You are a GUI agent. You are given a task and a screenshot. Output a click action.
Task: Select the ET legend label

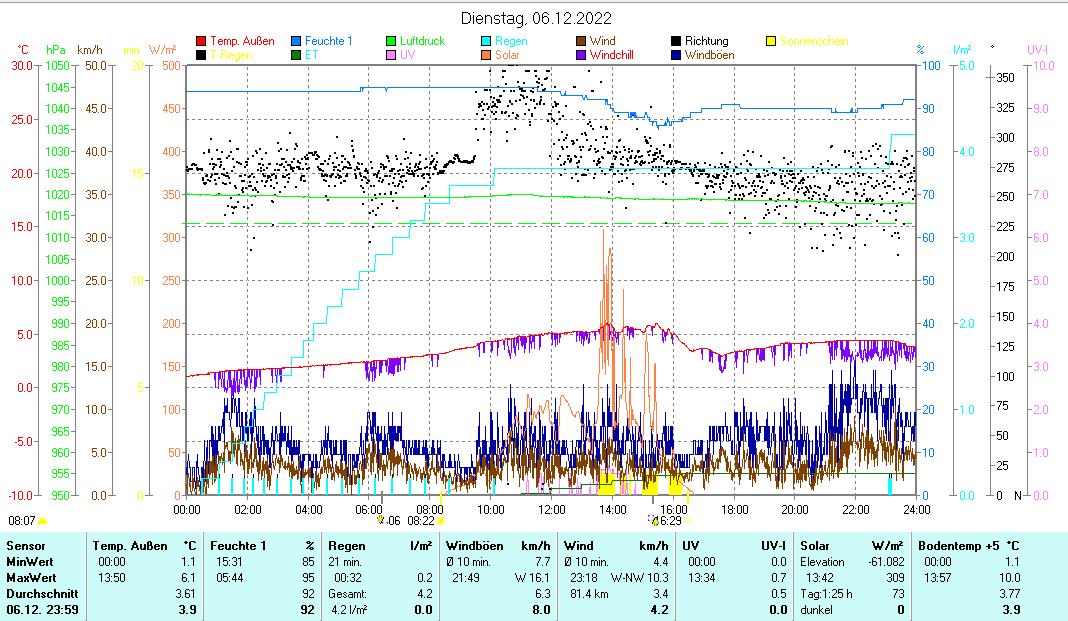pos(311,55)
